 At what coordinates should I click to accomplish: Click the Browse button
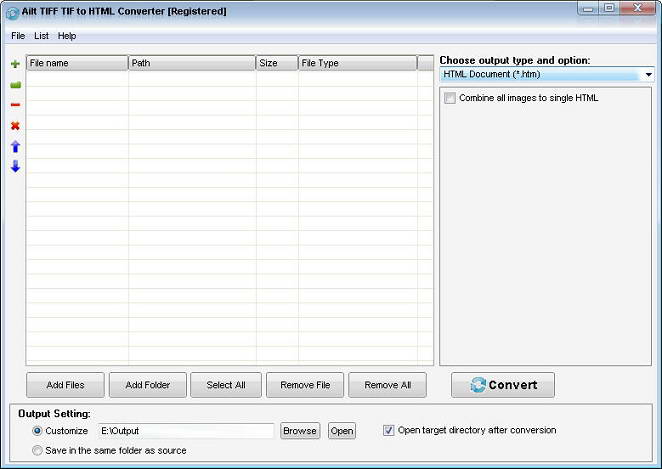tap(300, 431)
